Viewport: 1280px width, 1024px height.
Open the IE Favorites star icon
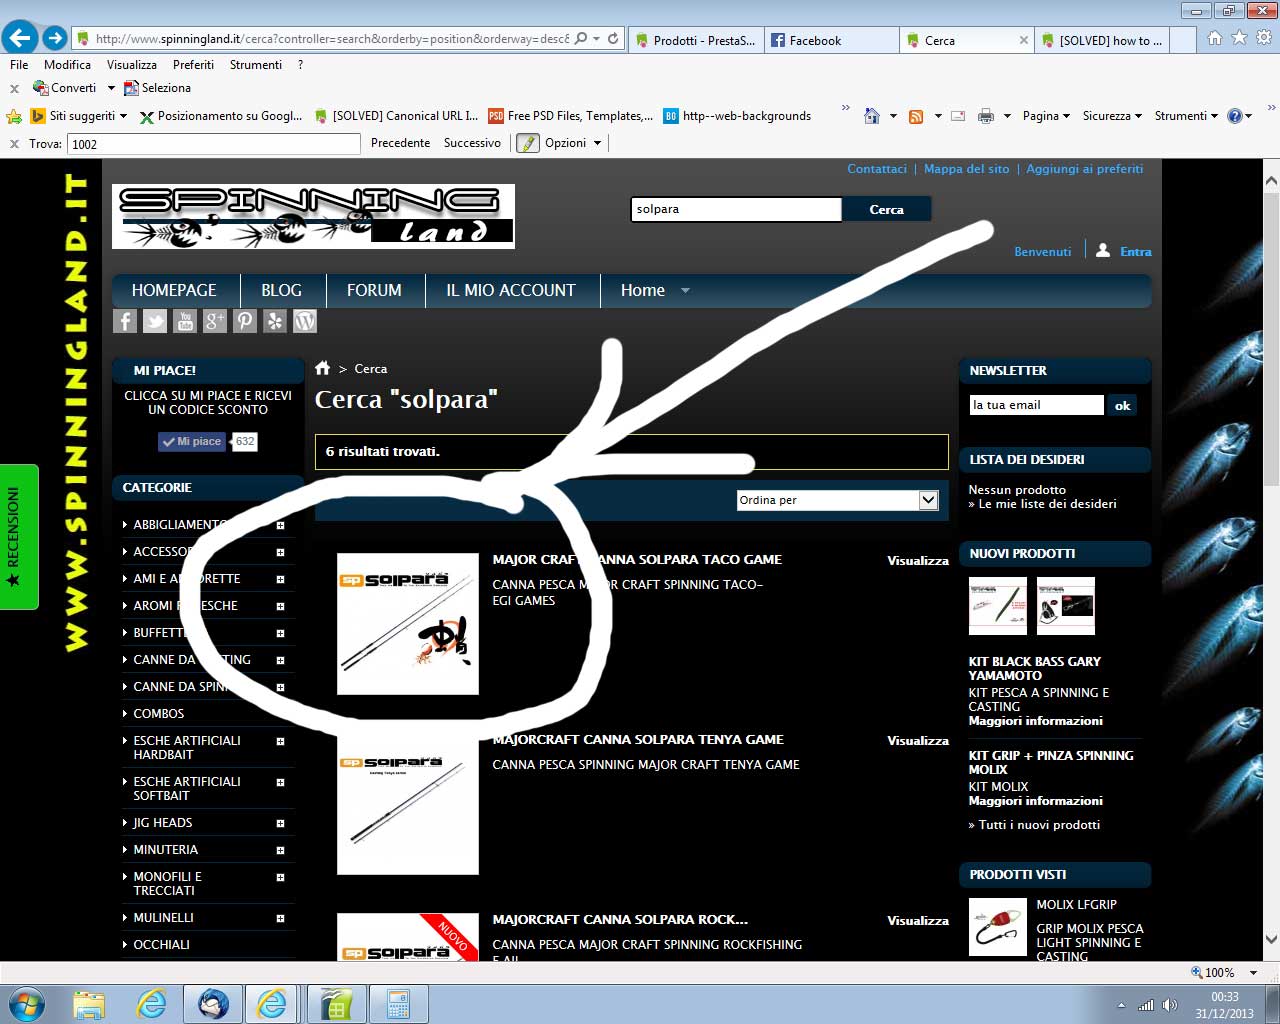point(1239,38)
